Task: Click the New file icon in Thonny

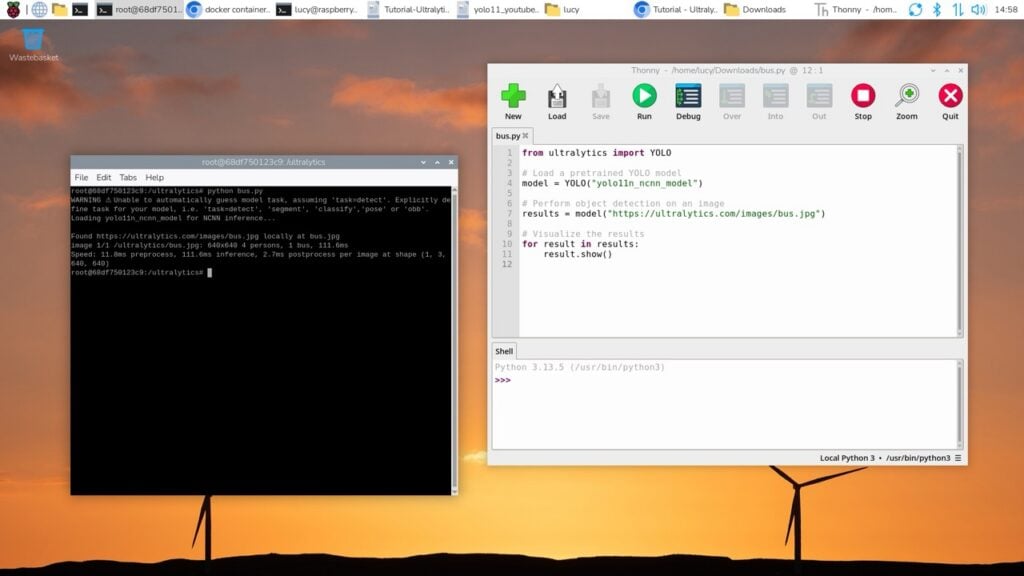Action: pos(513,97)
